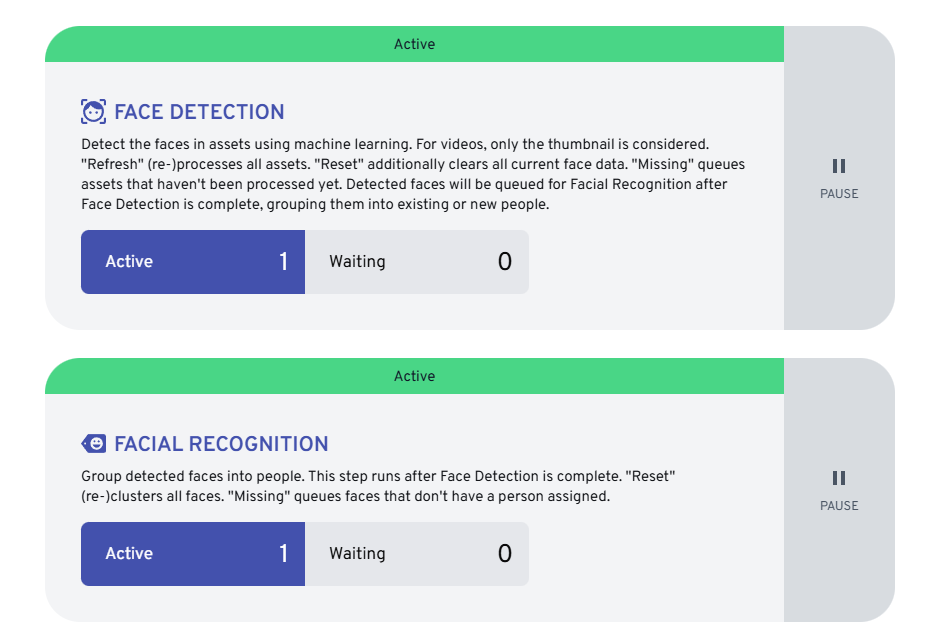Image resolution: width=949 pixels, height=634 pixels.
Task: Click the PAUSE label beside Facial Recognition
Action: tap(839, 506)
